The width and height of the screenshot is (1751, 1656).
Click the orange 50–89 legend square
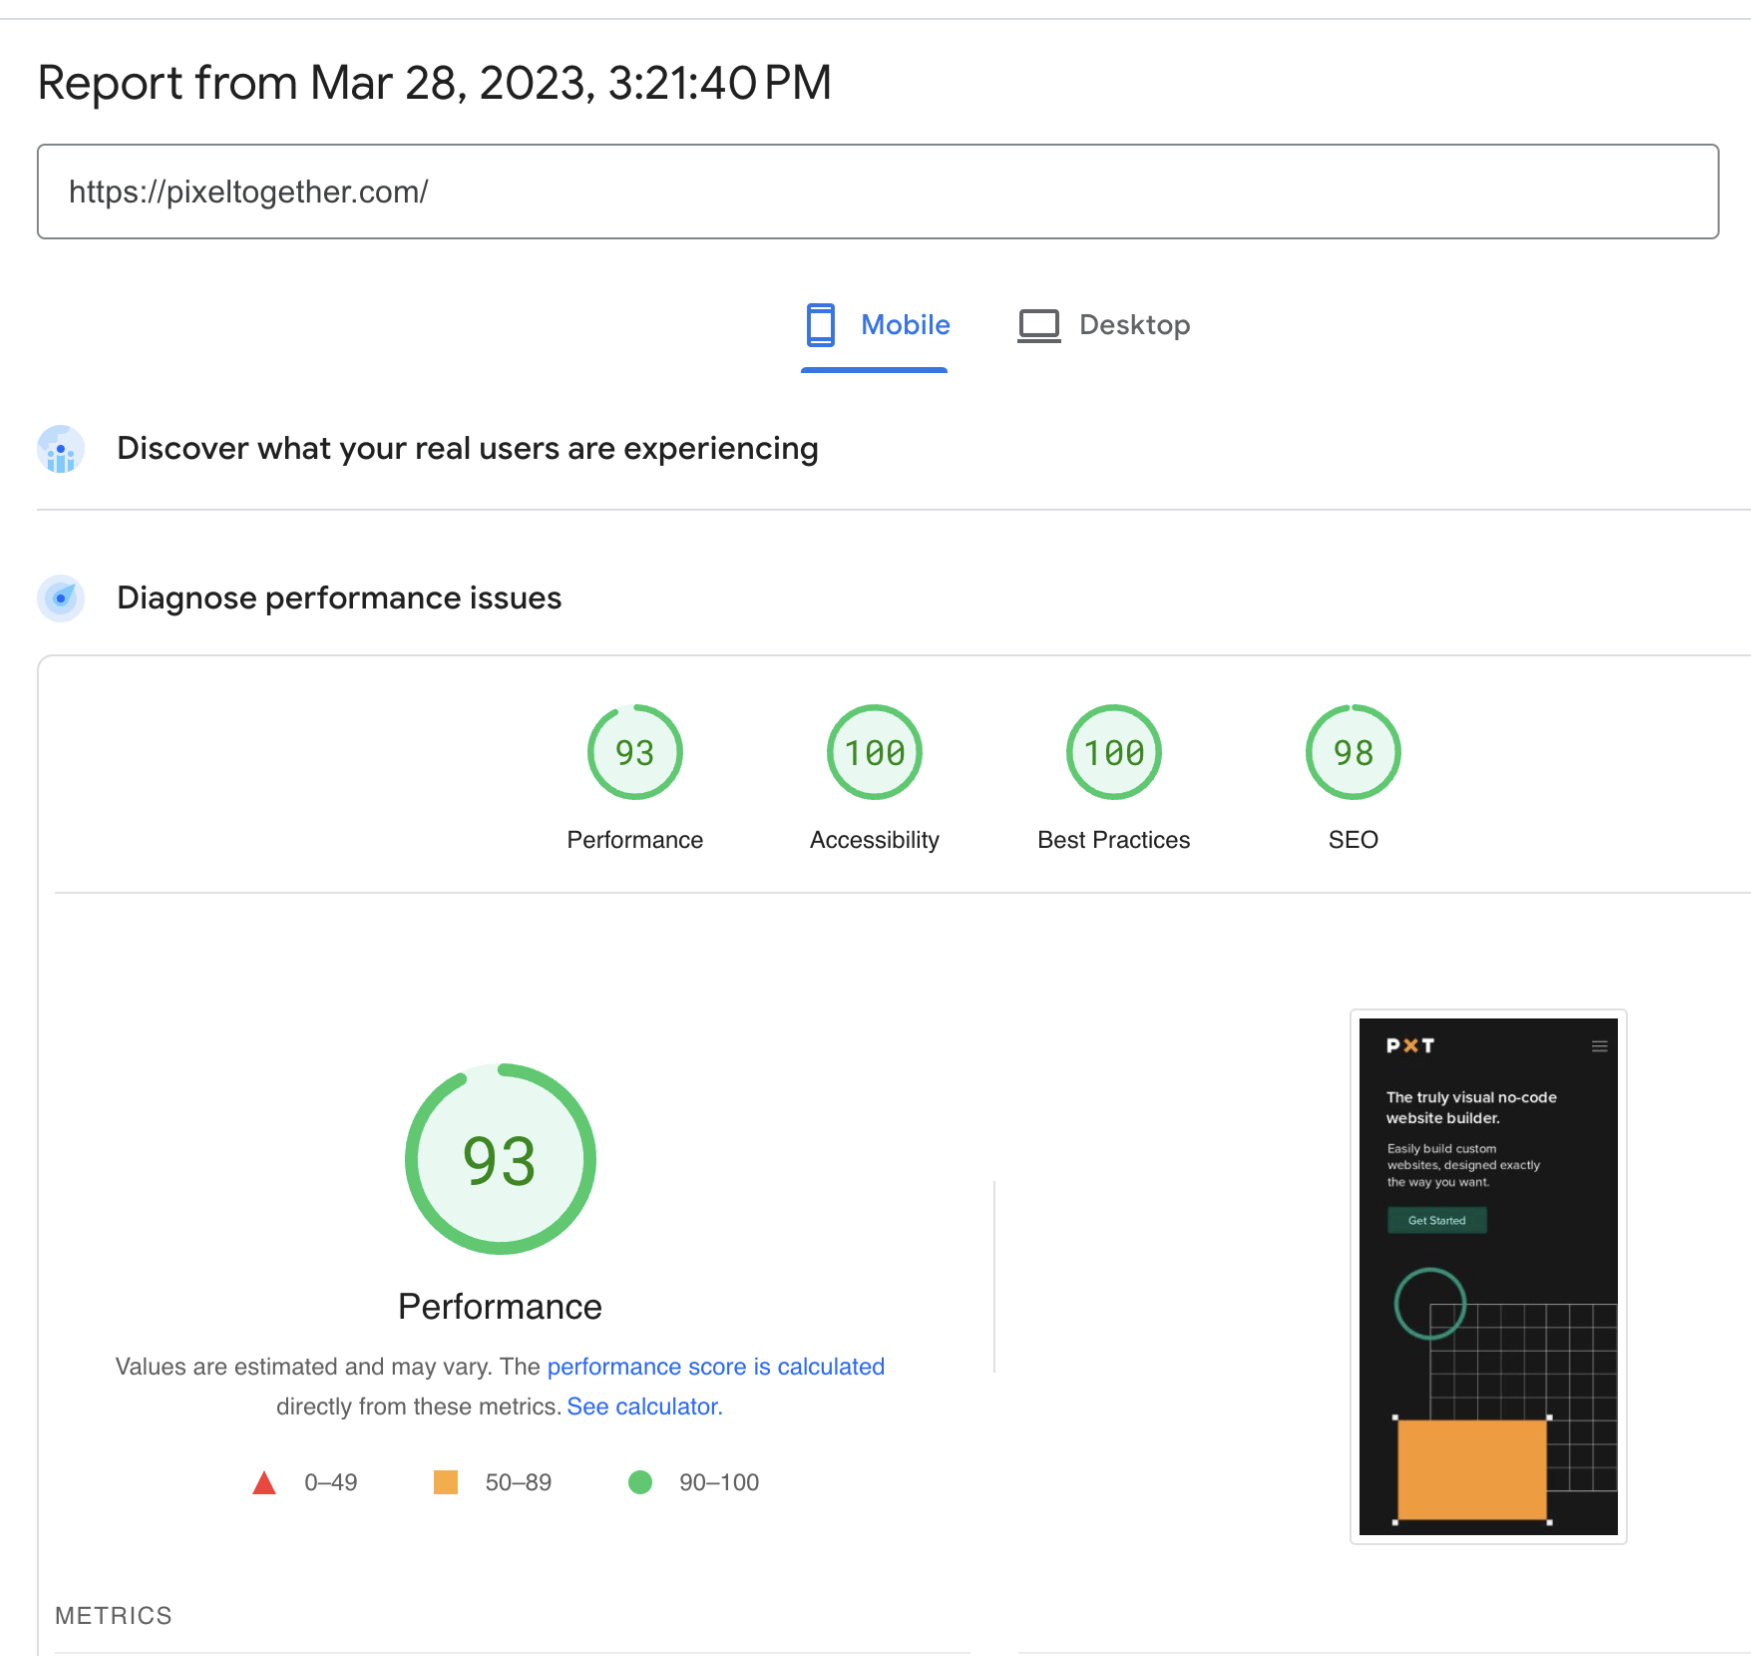pos(445,1483)
